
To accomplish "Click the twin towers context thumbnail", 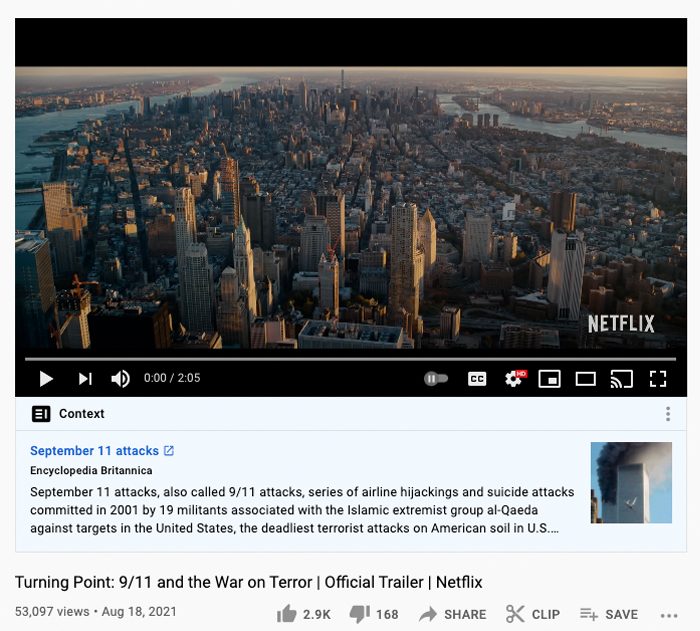I will point(631,482).
